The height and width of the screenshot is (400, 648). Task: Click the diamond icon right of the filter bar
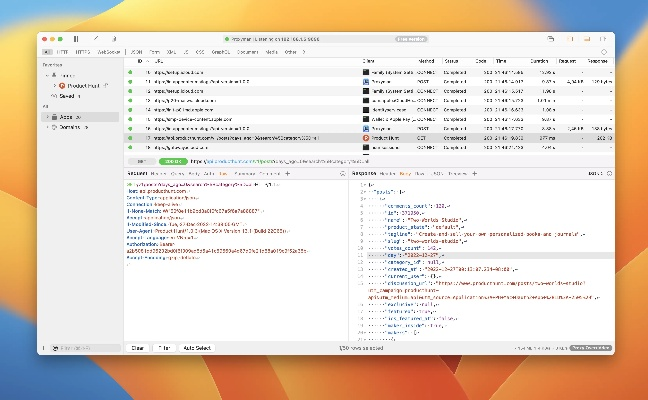[x=602, y=51]
